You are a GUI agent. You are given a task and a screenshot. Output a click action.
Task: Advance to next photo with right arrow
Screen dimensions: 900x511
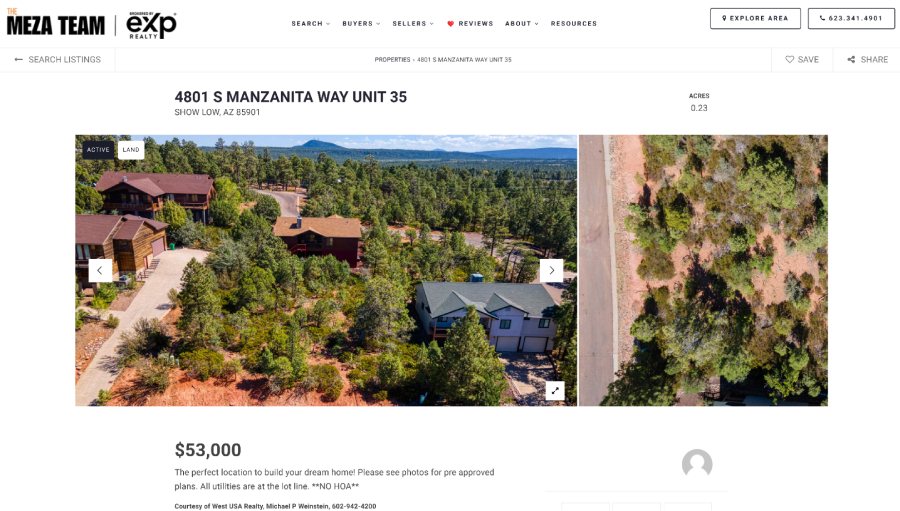[x=552, y=270]
